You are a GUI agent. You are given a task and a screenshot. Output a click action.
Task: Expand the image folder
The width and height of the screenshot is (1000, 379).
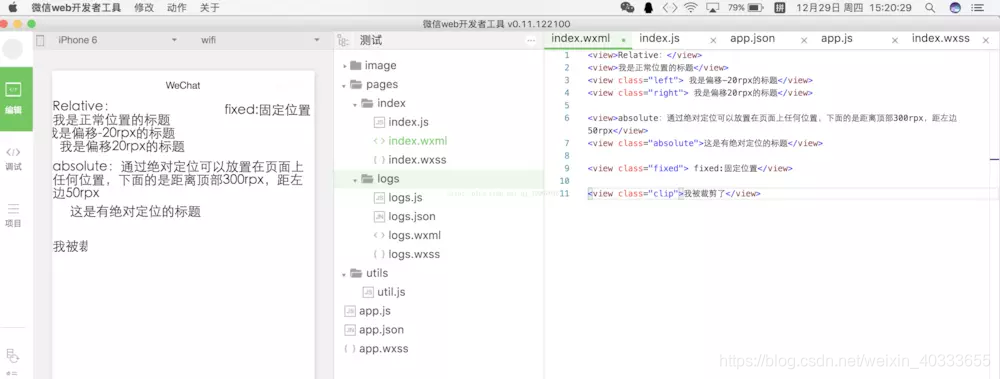point(345,66)
